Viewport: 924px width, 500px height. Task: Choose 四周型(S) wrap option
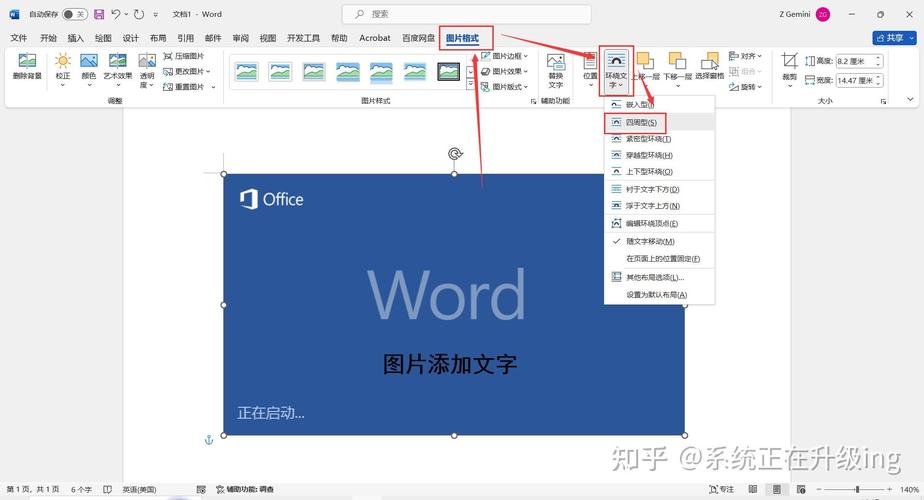[659, 122]
